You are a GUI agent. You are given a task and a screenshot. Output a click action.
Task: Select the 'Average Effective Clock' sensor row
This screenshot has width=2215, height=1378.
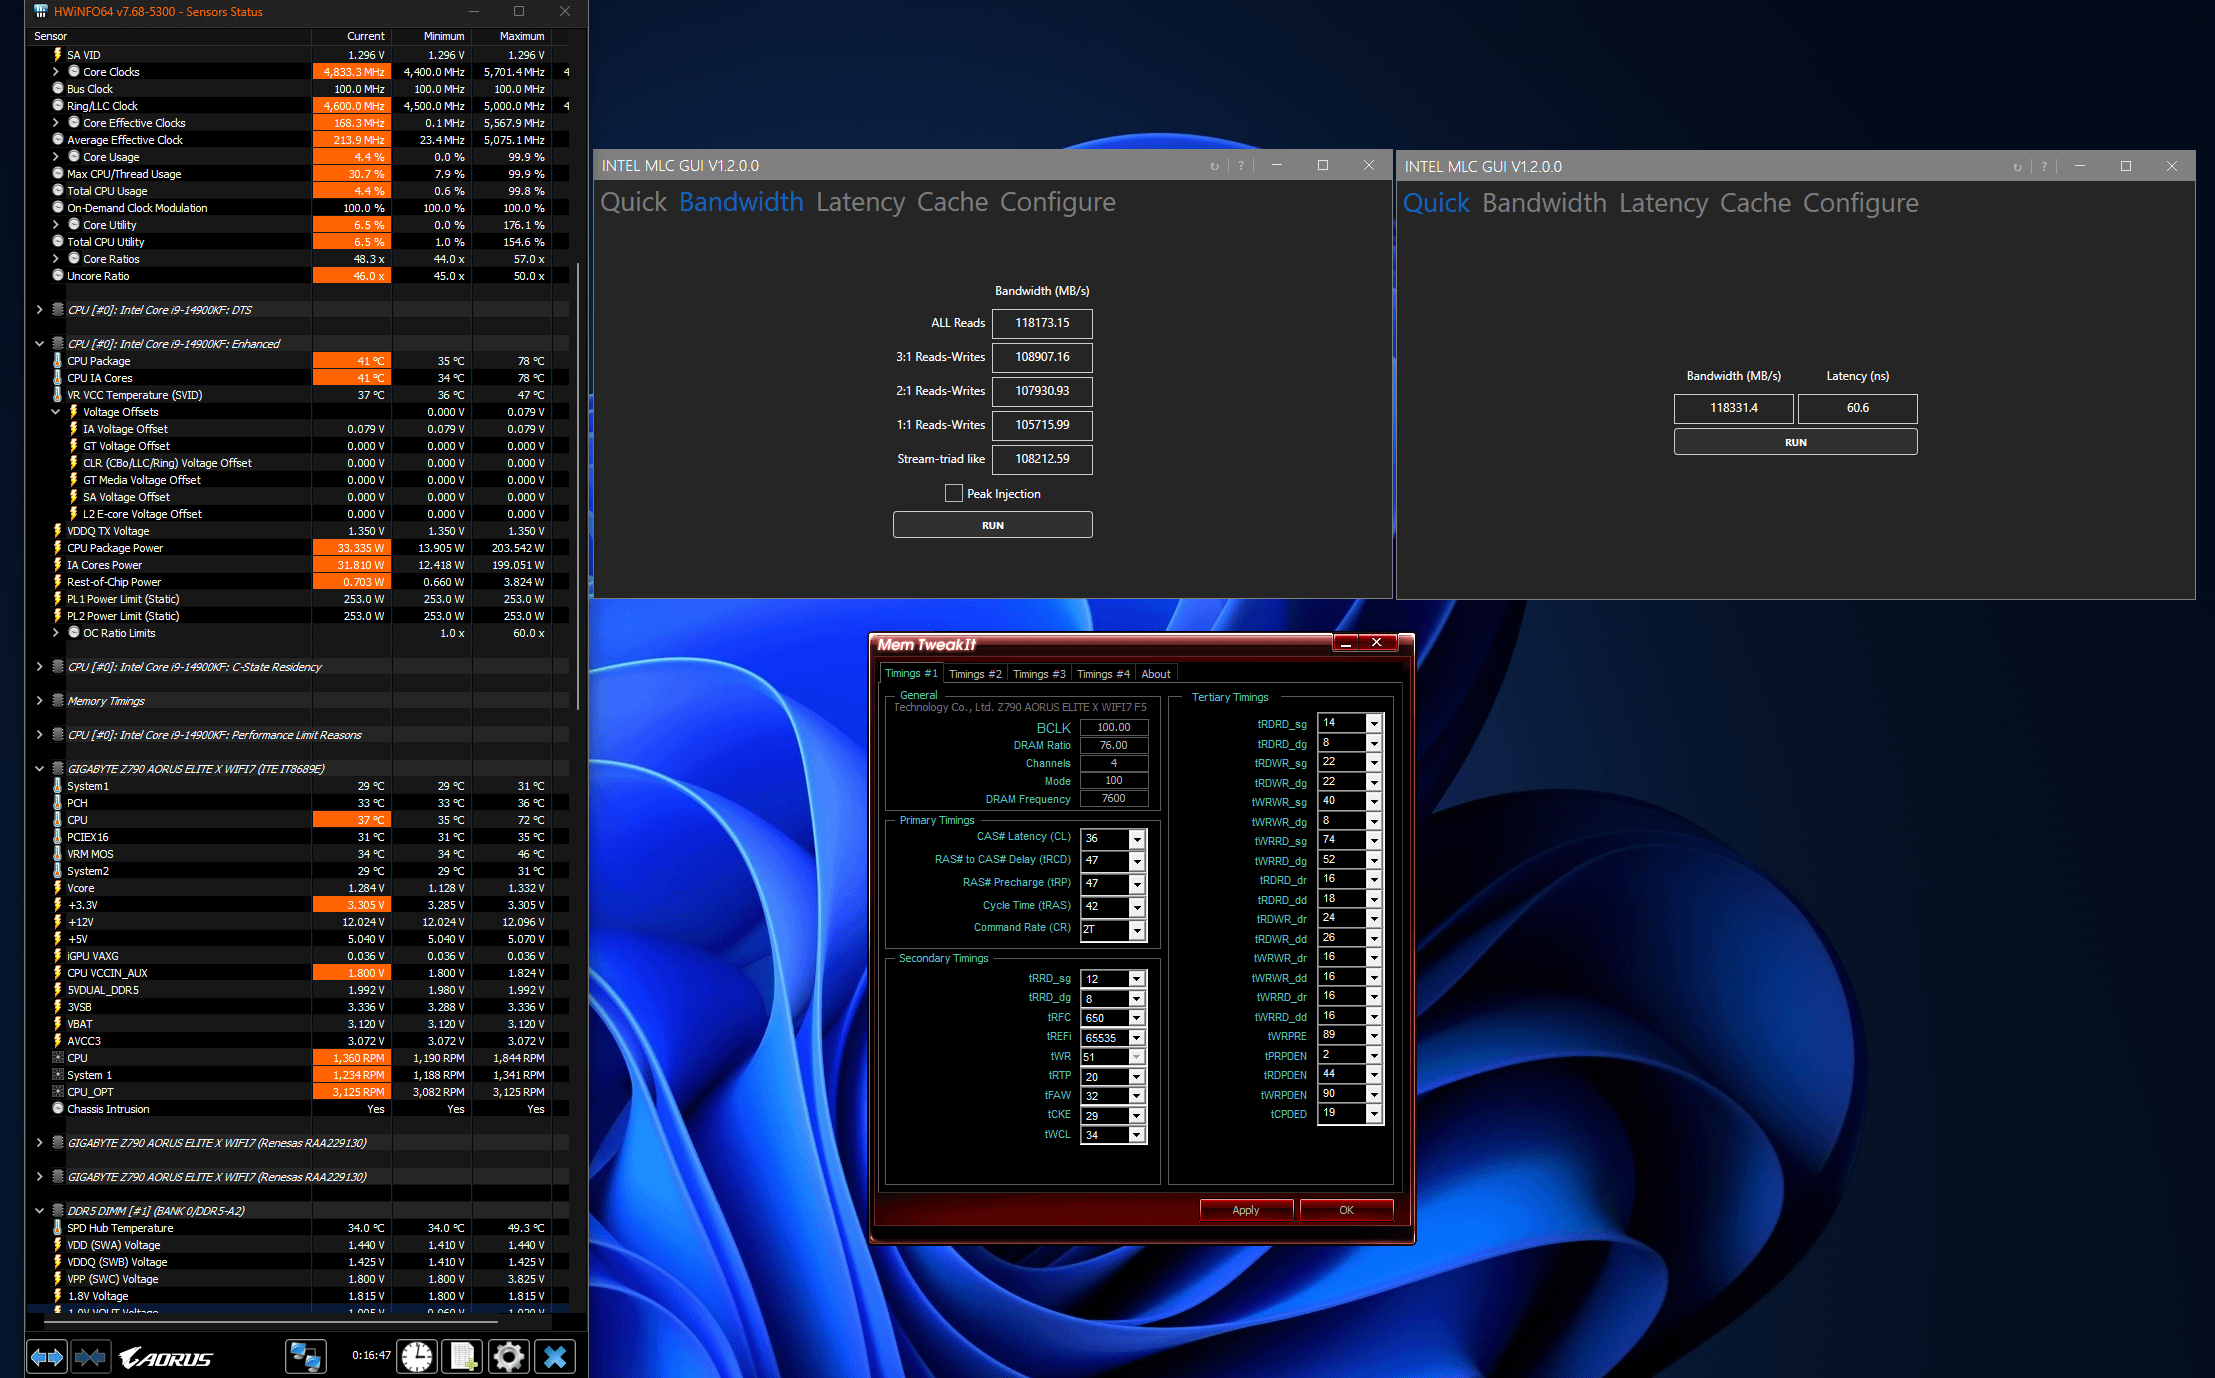299,140
